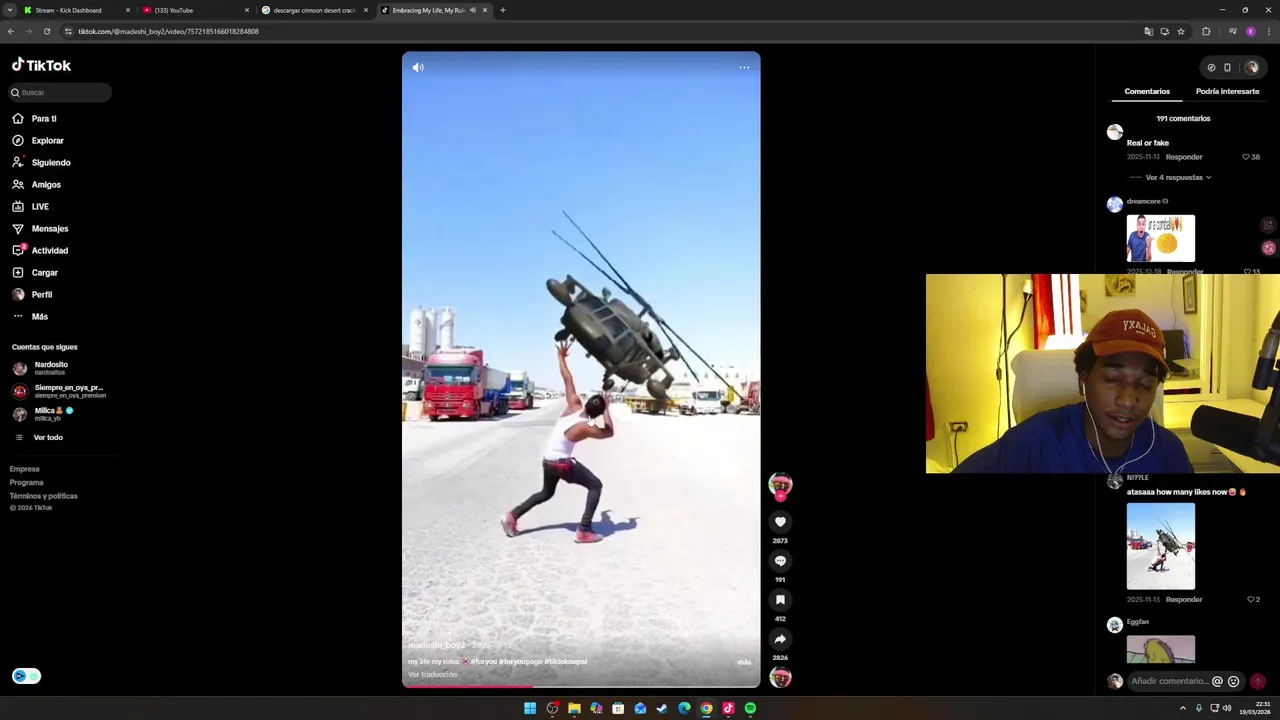Open Términos y políticas footer link

coord(44,495)
